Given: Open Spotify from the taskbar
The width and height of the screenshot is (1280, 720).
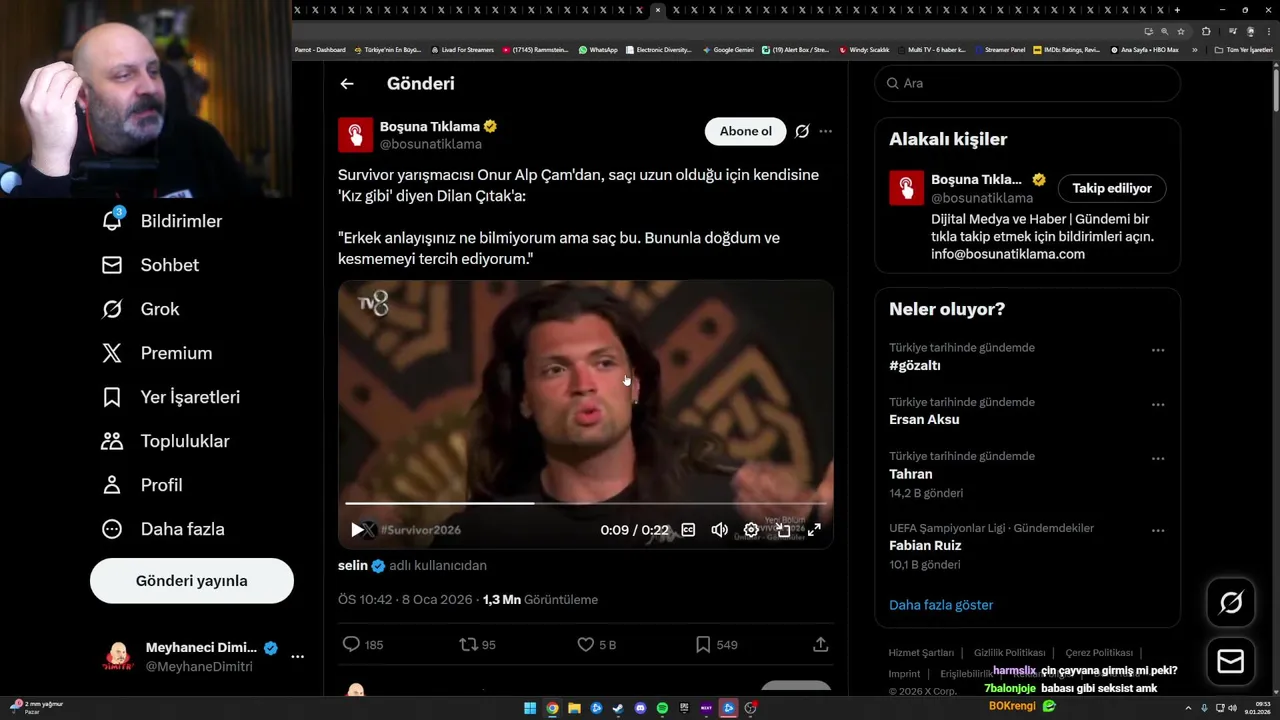Looking at the screenshot, I should (662, 708).
